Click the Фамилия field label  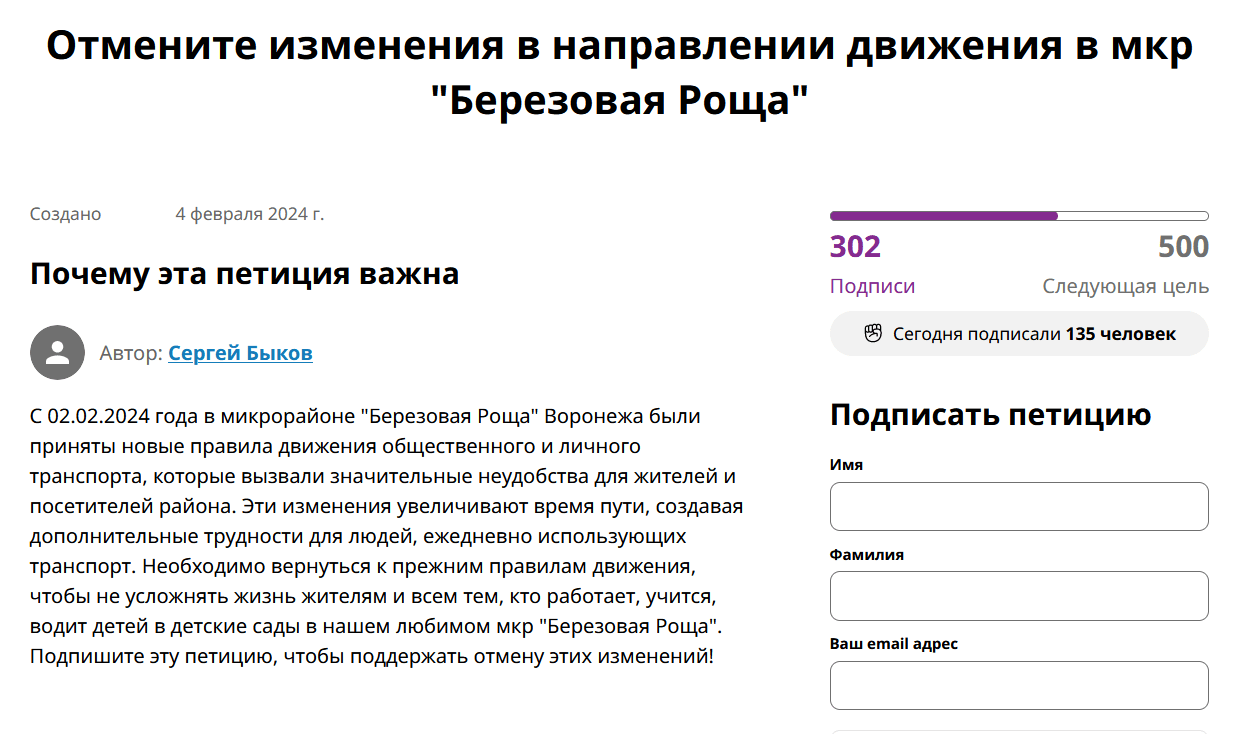pos(866,554)
